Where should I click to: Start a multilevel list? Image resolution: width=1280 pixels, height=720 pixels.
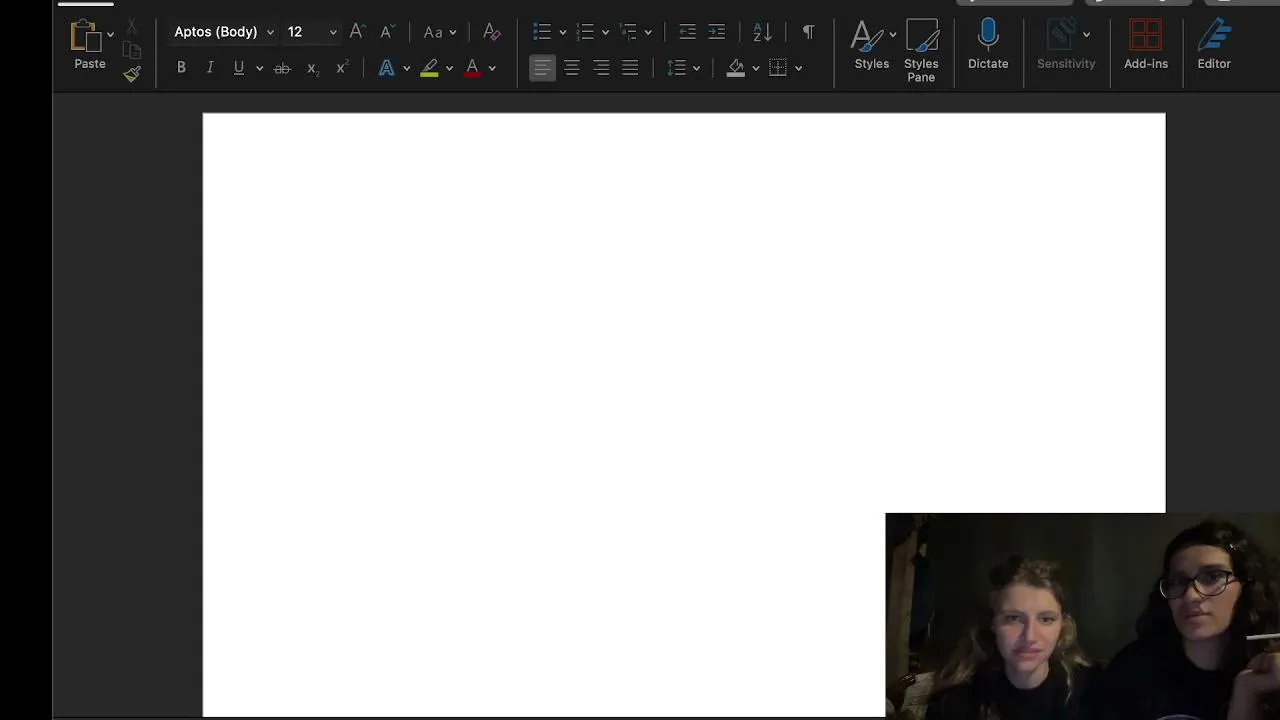tap(629, 32)
